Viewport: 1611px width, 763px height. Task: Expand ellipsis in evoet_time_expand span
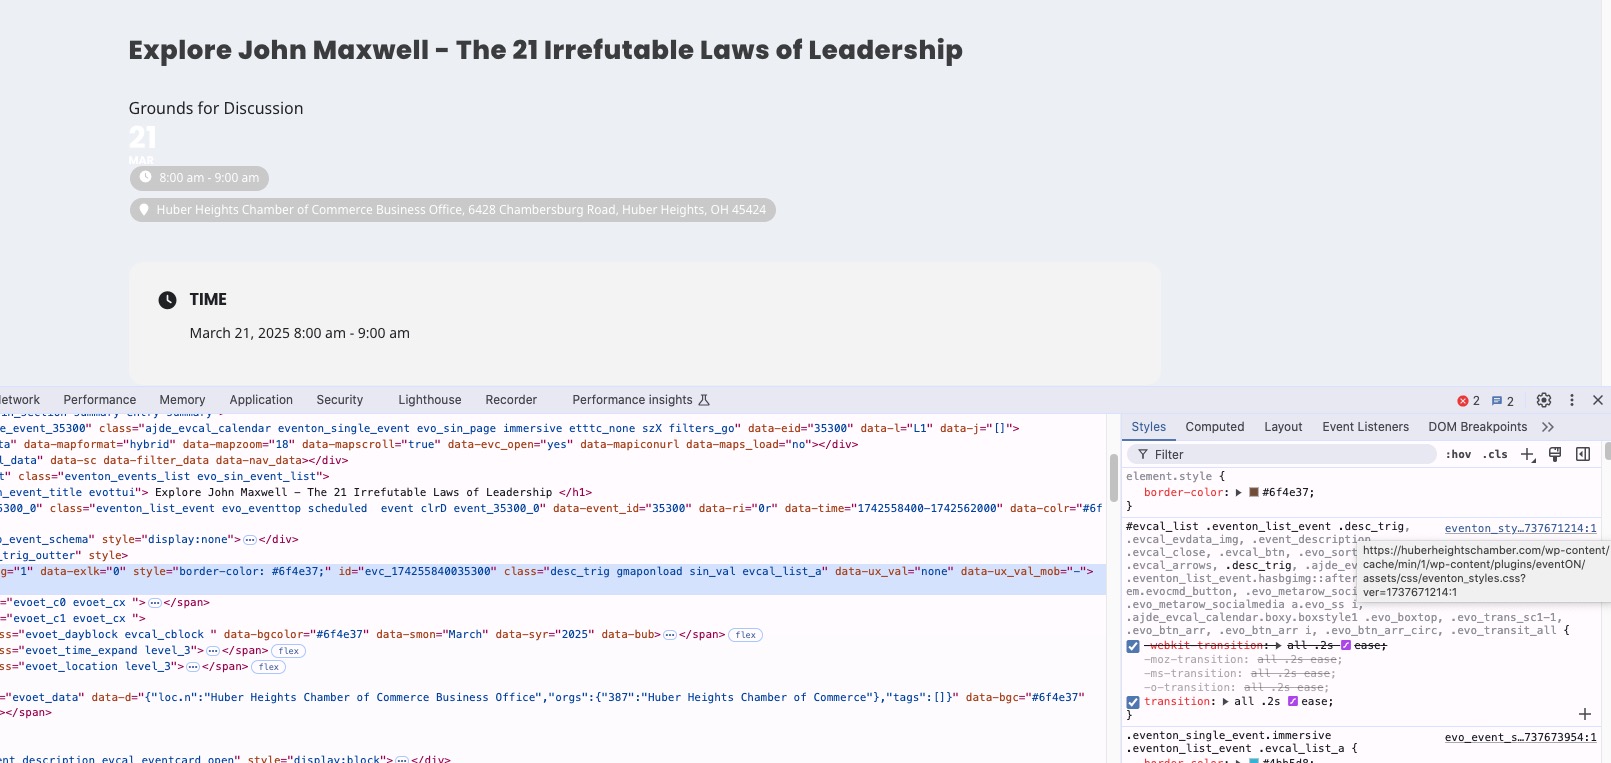click(212, 651)
